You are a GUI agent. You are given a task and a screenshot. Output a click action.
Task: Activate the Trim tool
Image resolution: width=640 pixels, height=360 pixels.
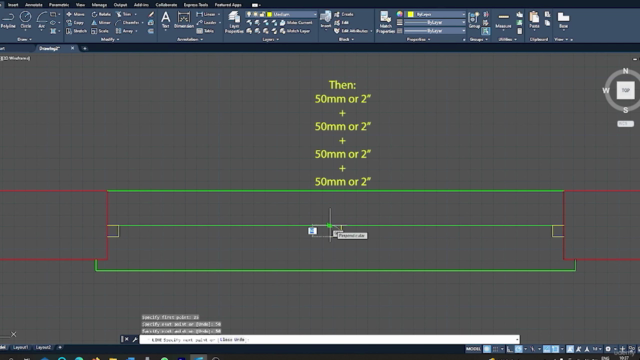click(x=124, y=14)
